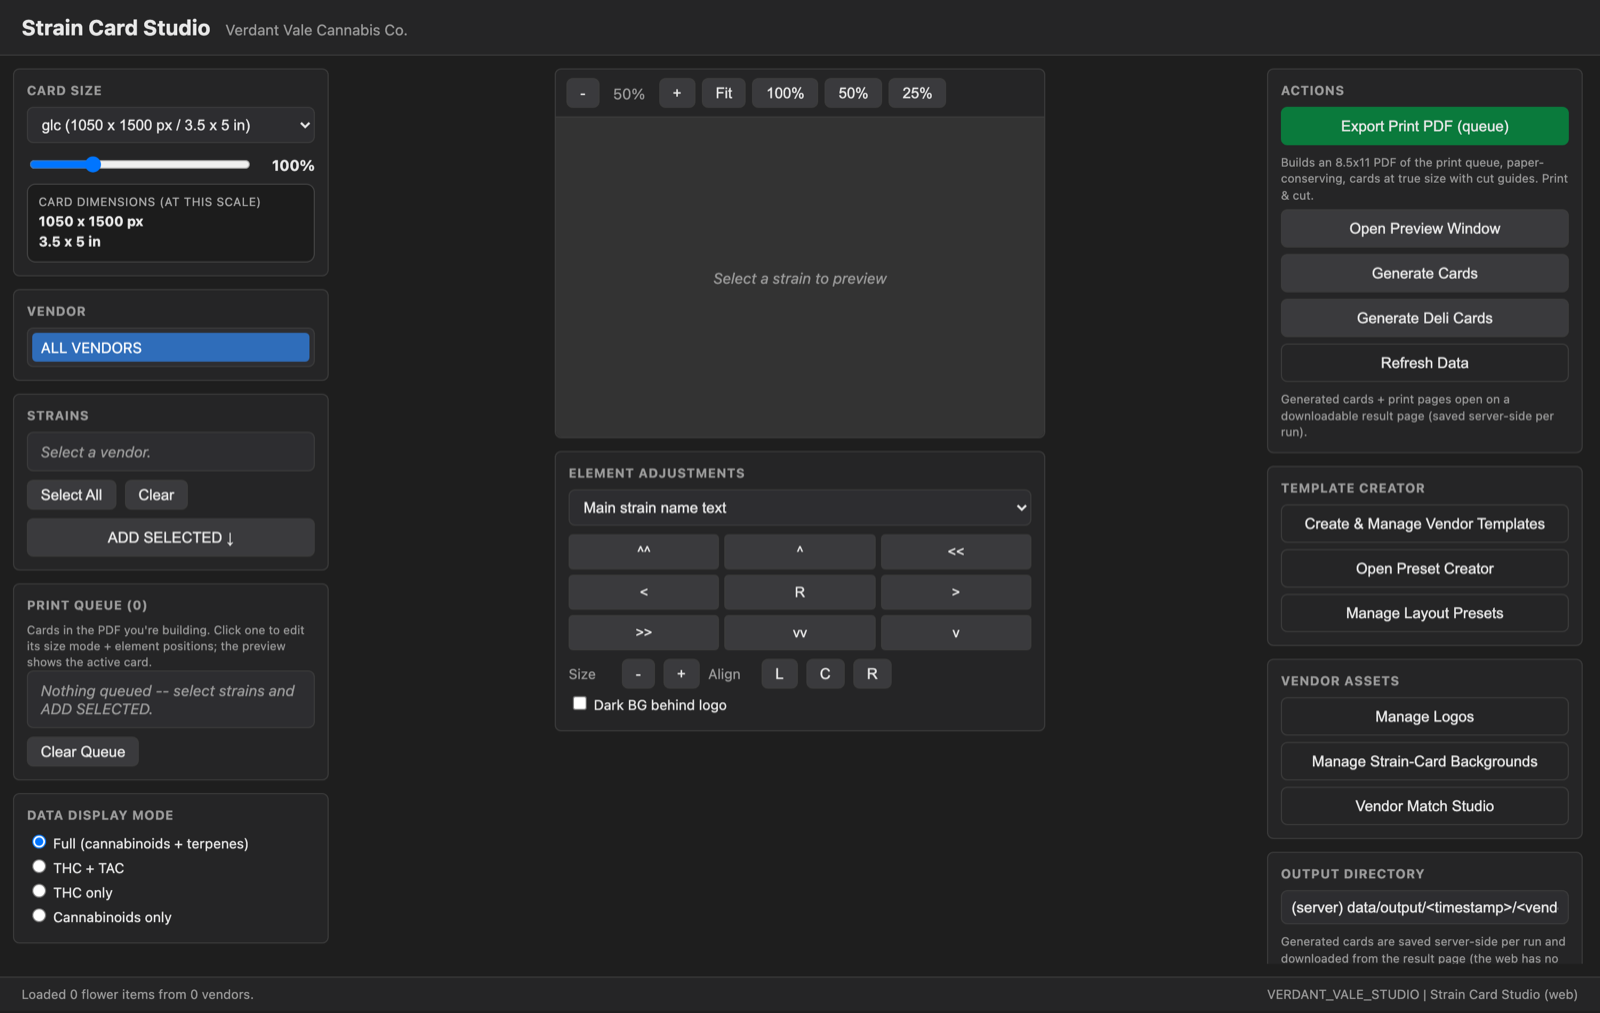Click the '100%' scale value text
1600x1013 pixels.
[x=293, y=165]
